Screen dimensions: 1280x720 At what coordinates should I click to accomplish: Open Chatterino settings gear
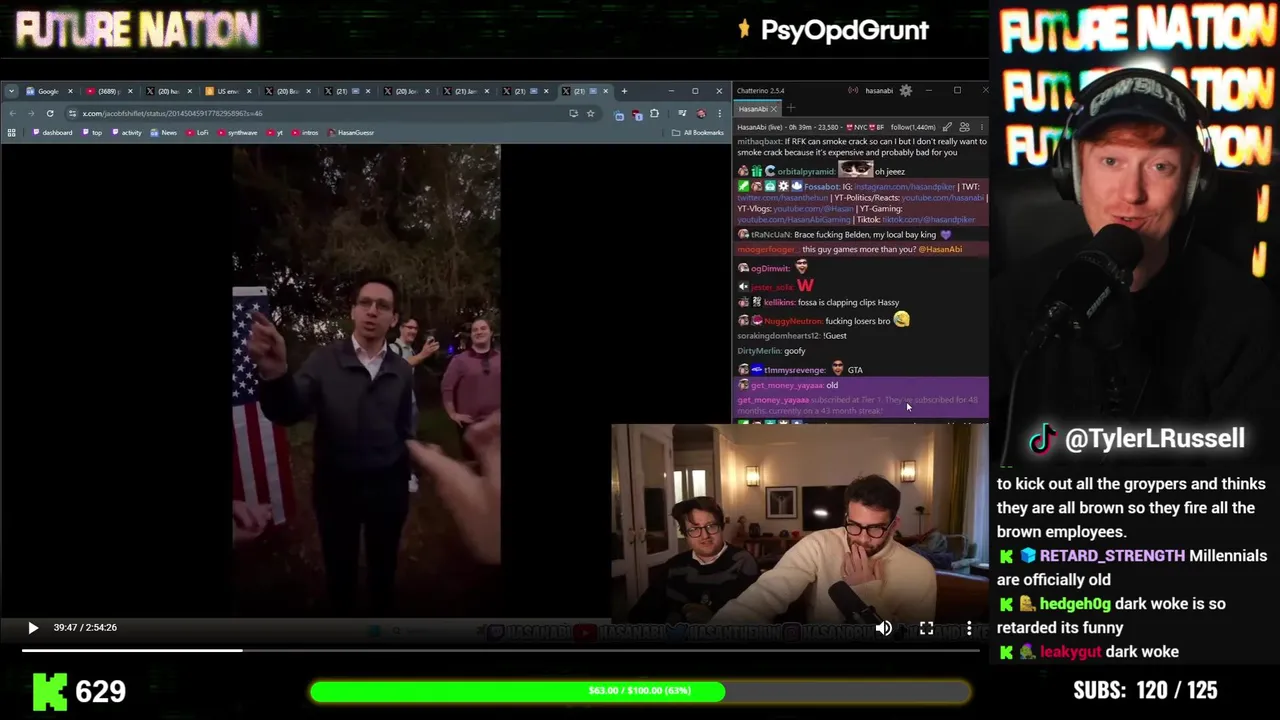pyautogui.click(x=906, y=90)
